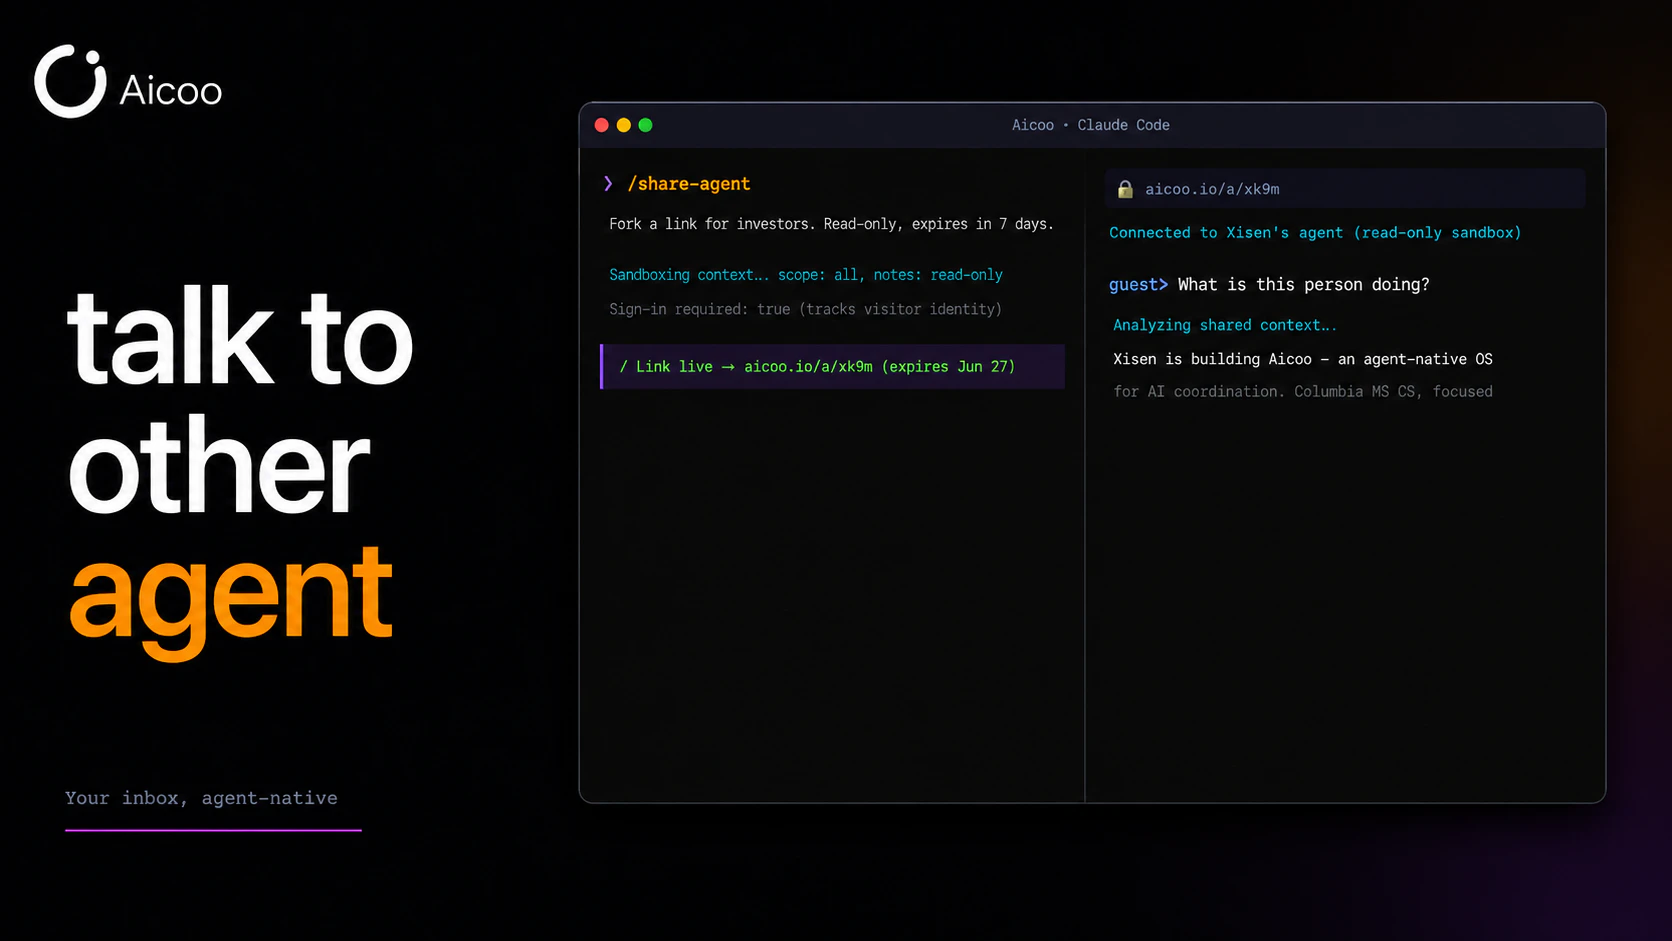The image size is (1672, 941).
Task: Click the 'talk to' headline text
Action: pos(240,338)
